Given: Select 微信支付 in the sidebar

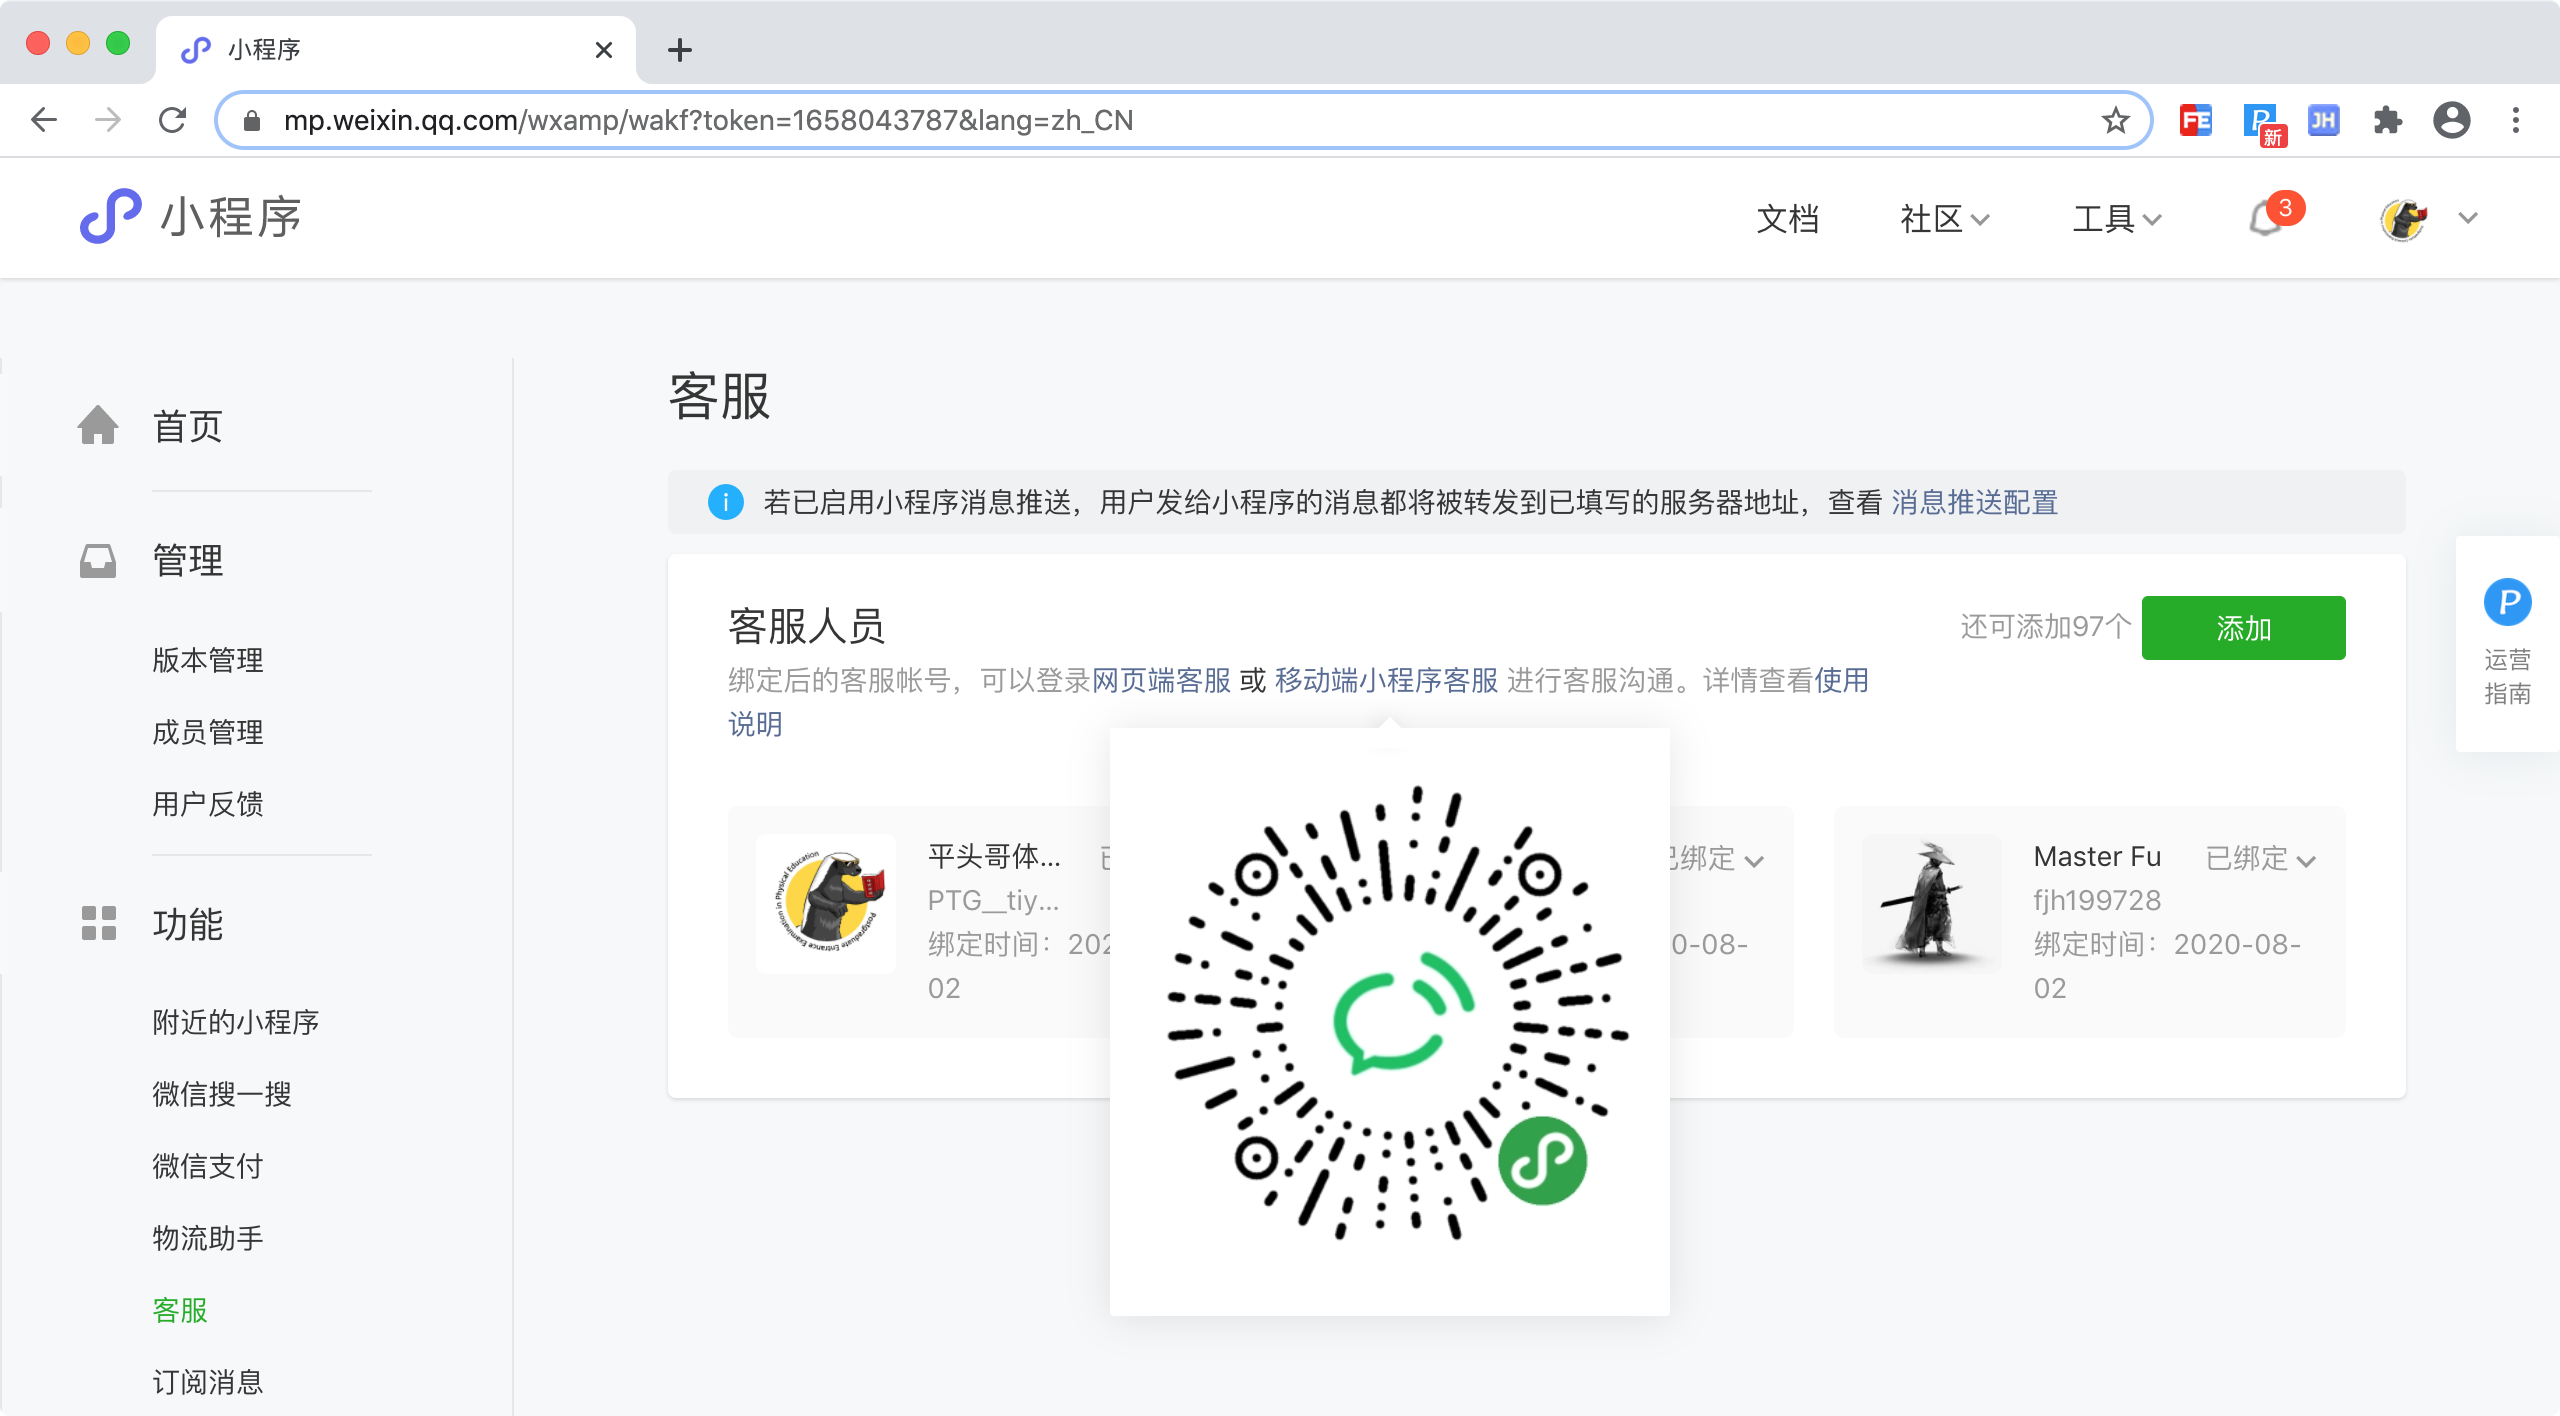Looking at the screenshot, I should (208, 1166).
